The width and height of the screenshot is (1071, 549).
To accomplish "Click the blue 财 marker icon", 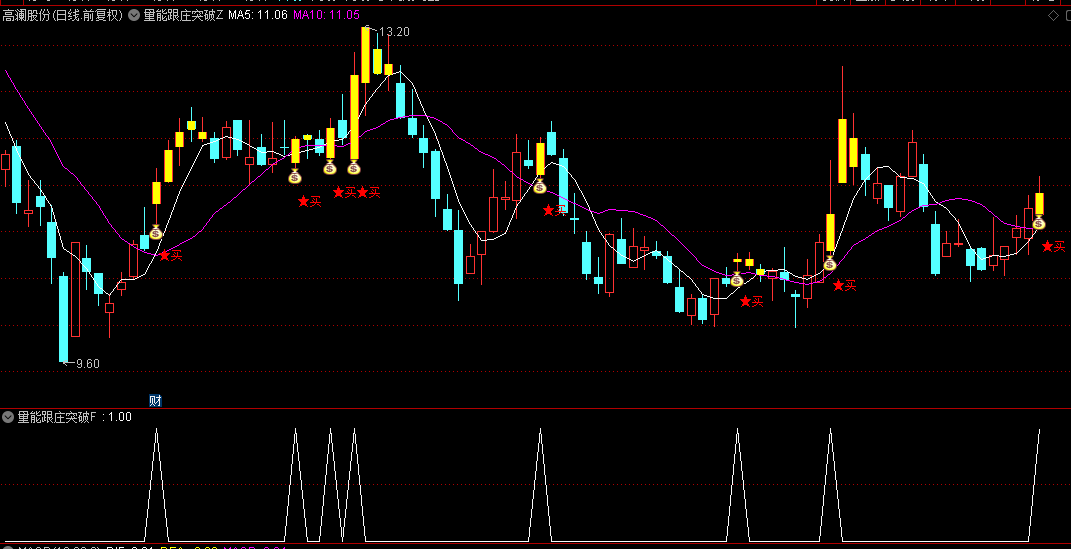I will tap(155, 401).
